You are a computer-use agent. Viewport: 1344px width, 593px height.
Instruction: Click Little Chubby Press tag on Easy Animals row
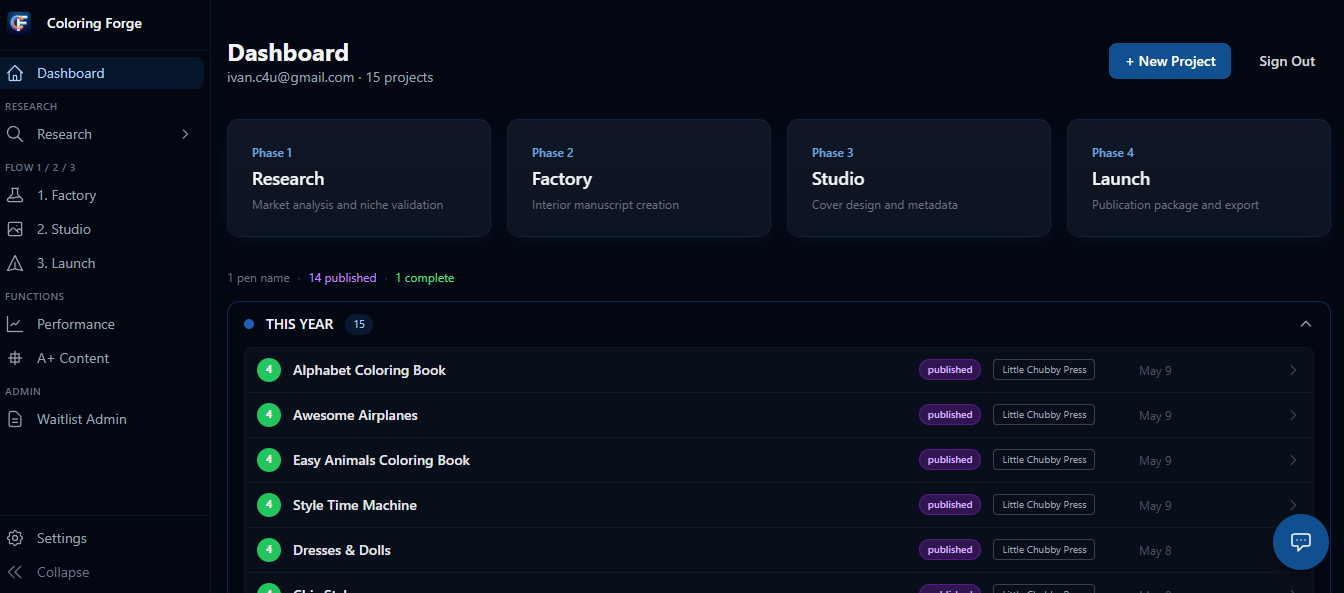1044,460
